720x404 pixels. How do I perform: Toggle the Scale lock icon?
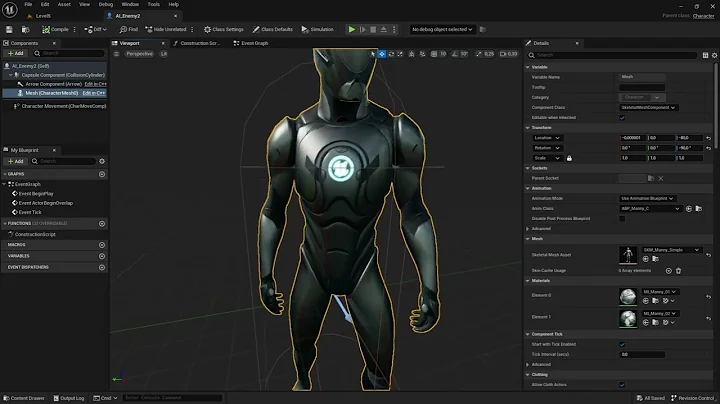pyautogui.click(x=569, y=158)
